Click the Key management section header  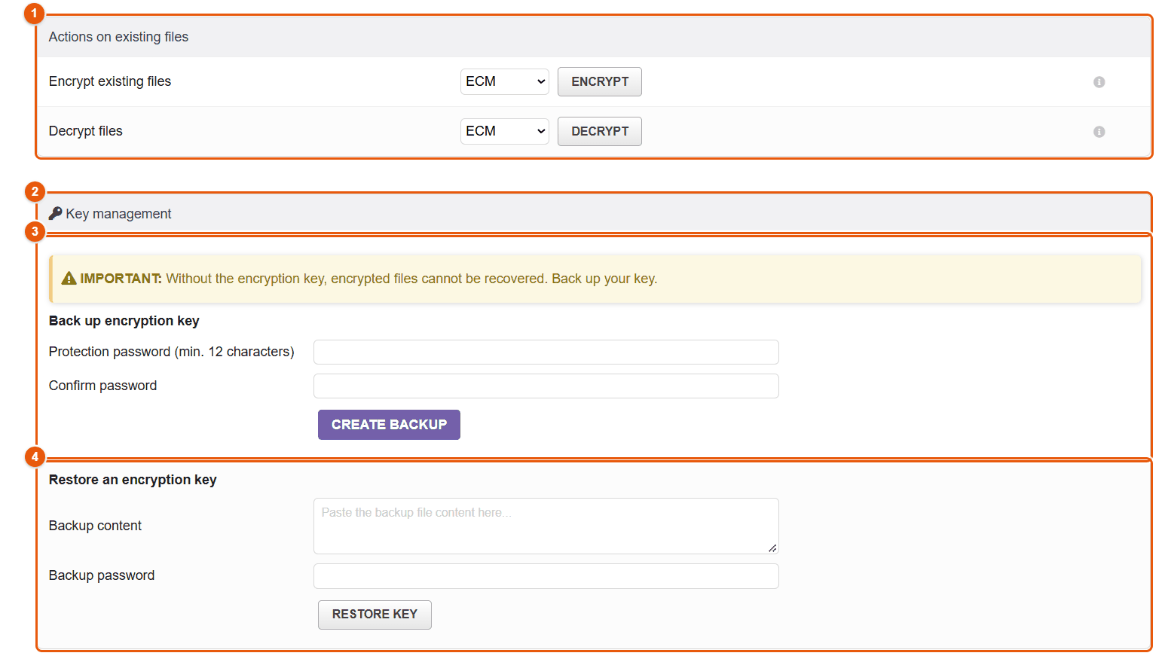point(594,213)
